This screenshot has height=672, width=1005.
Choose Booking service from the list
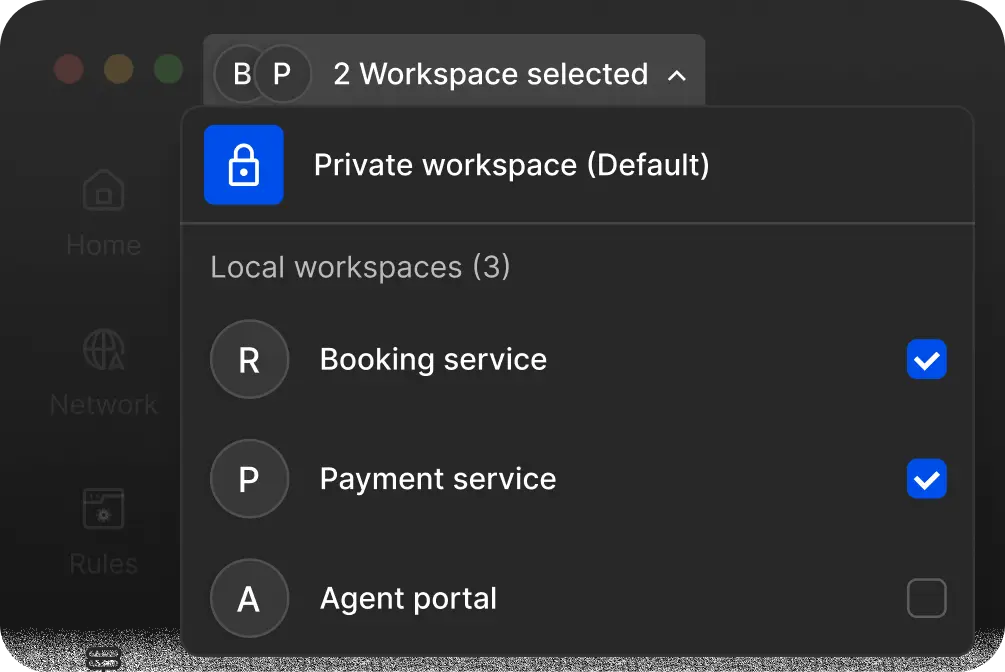(x=432, y=359)
